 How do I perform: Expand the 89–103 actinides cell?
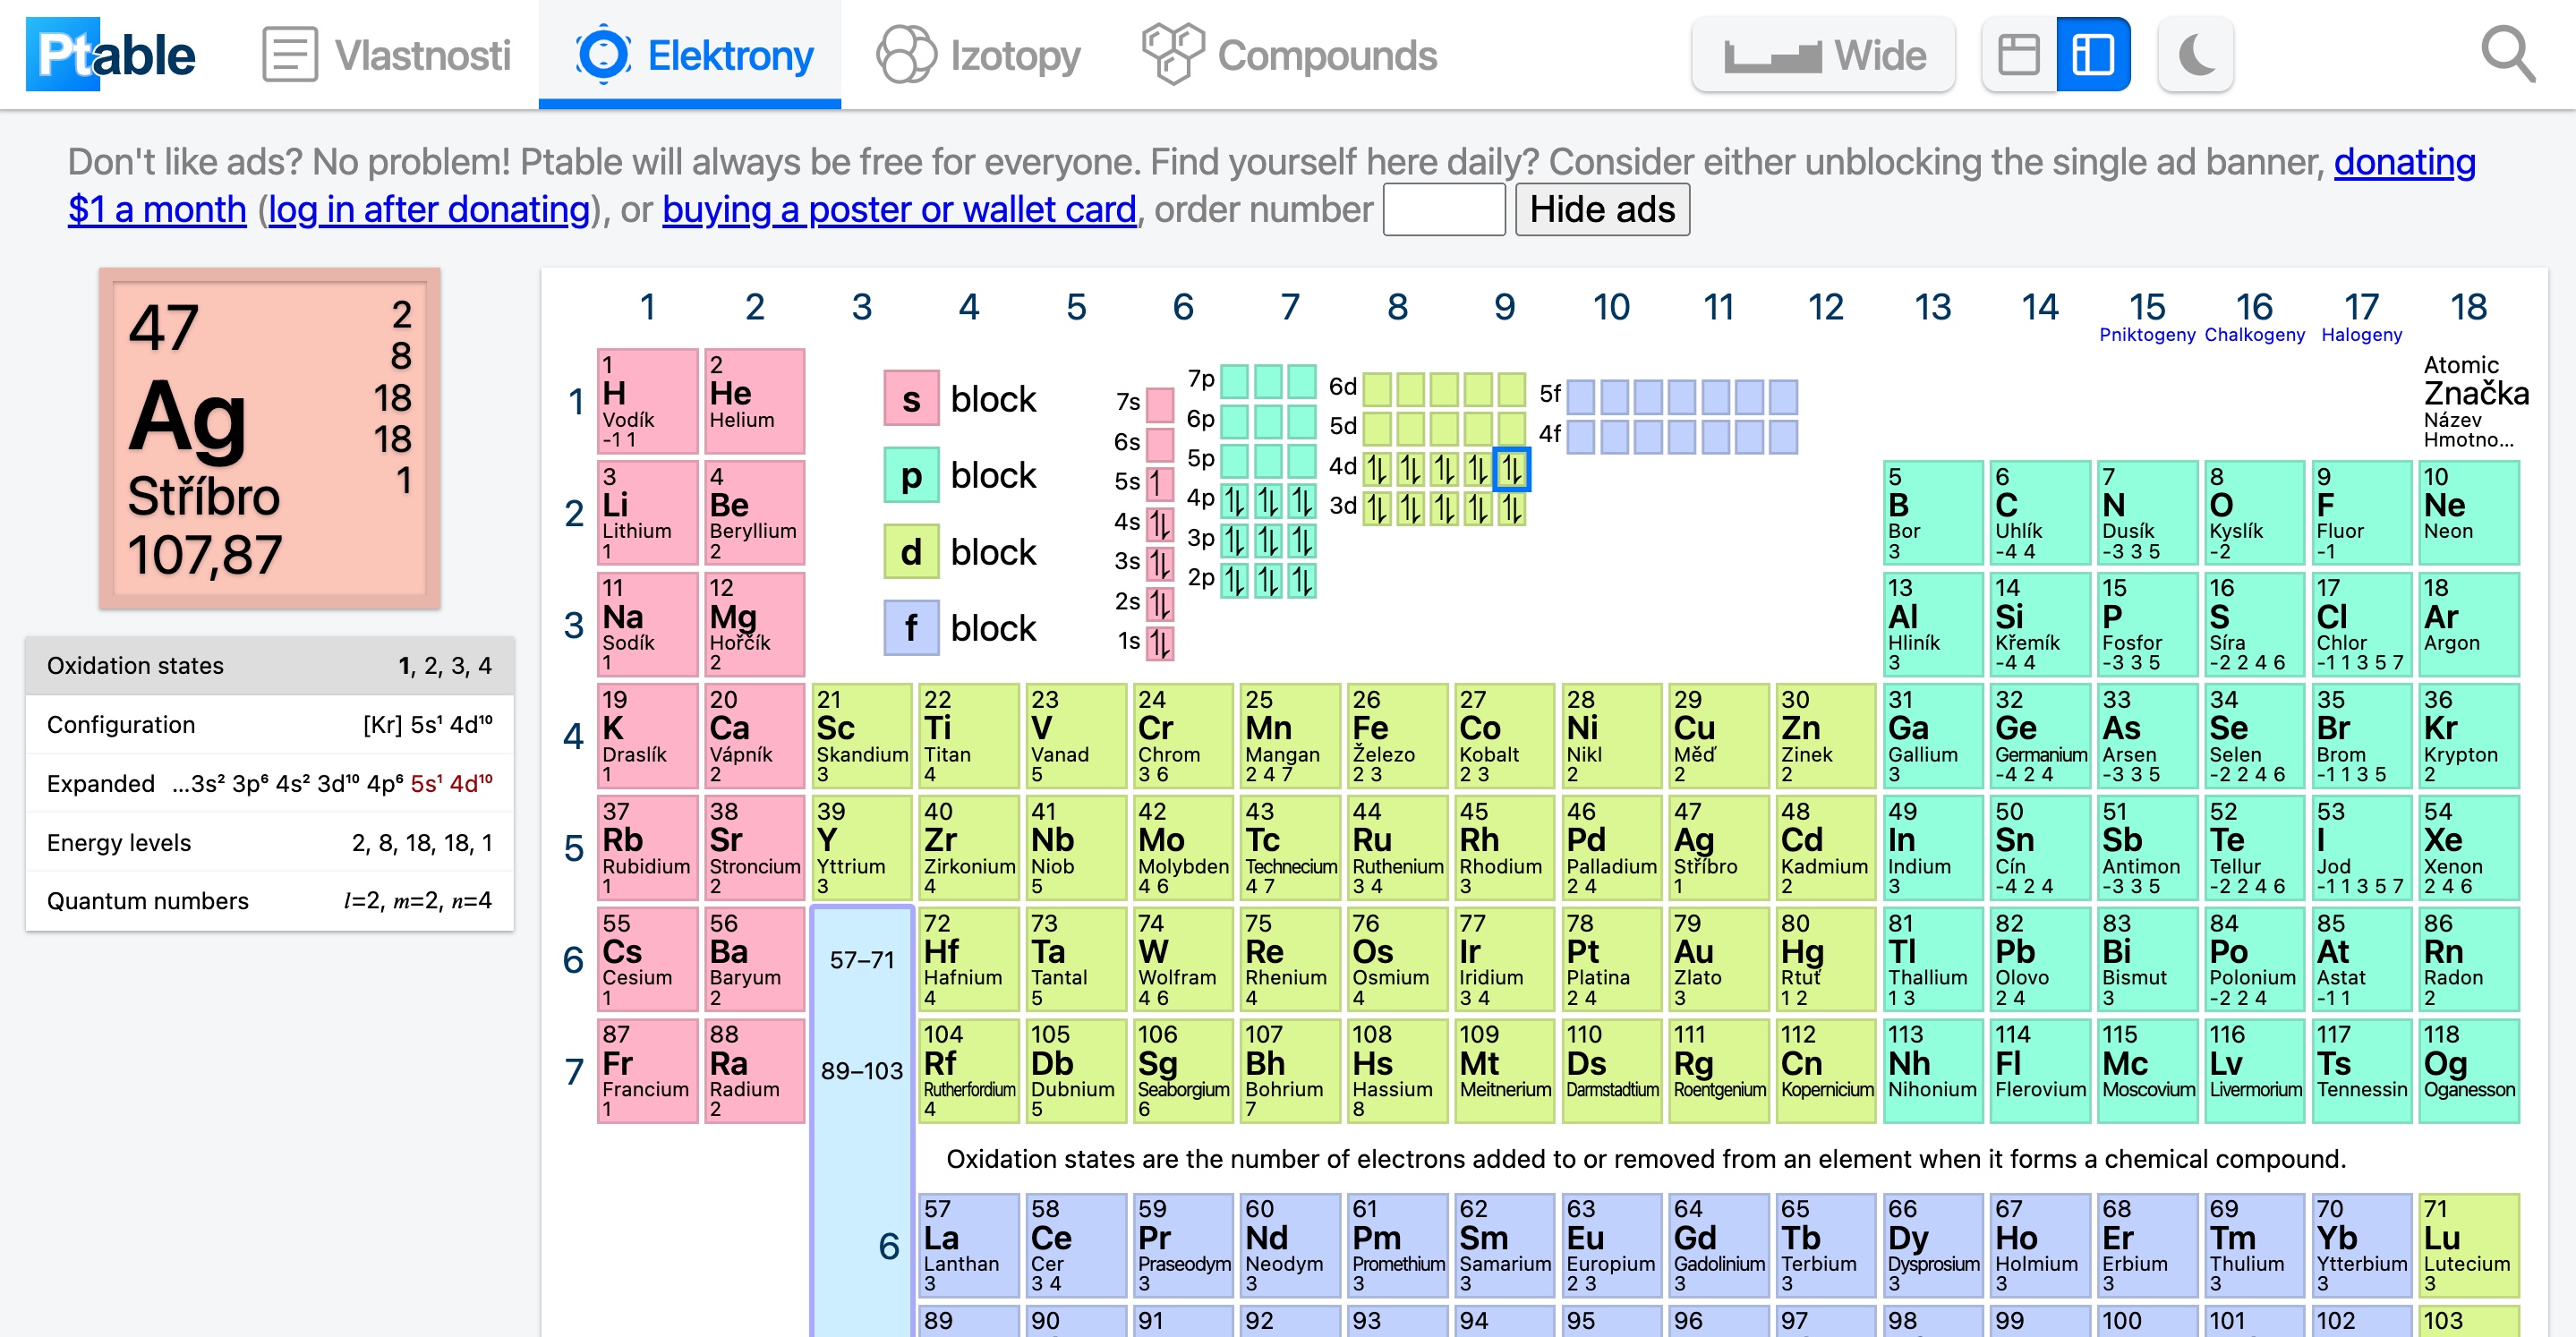coord(861,1071)
